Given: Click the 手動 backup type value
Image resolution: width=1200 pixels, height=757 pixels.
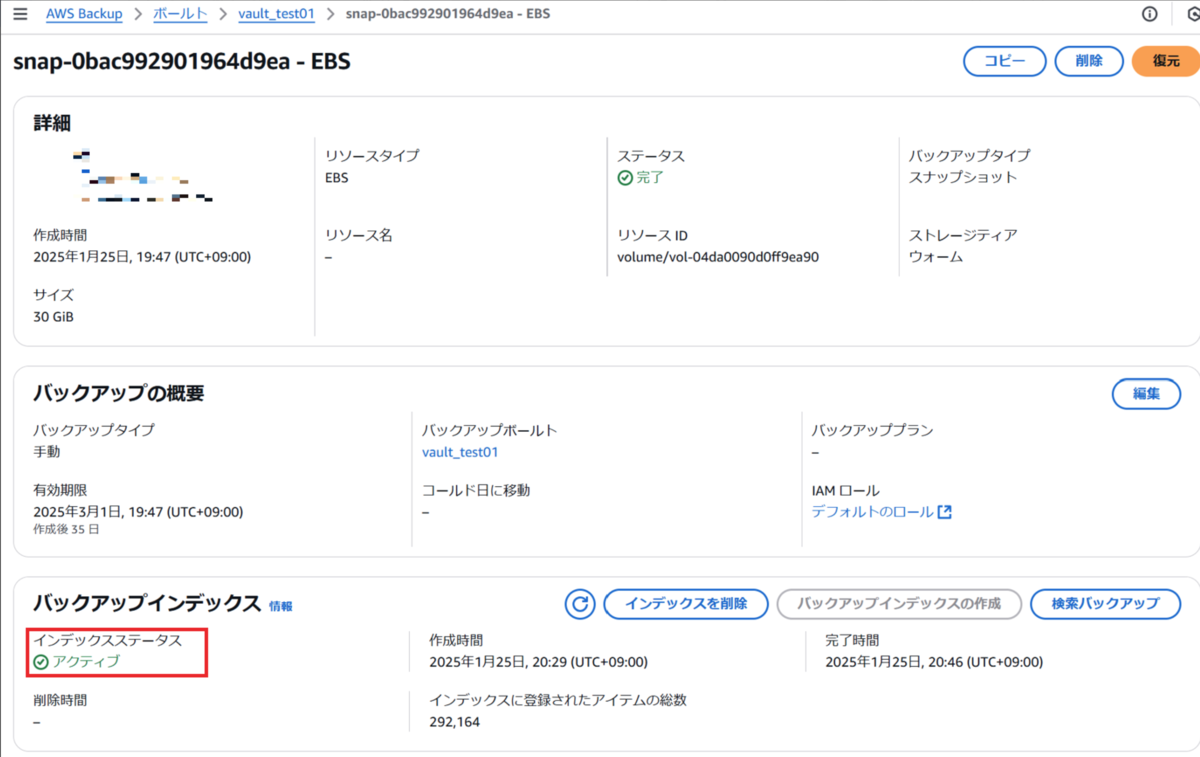Looking at the screenshot, I should (47, 452).
